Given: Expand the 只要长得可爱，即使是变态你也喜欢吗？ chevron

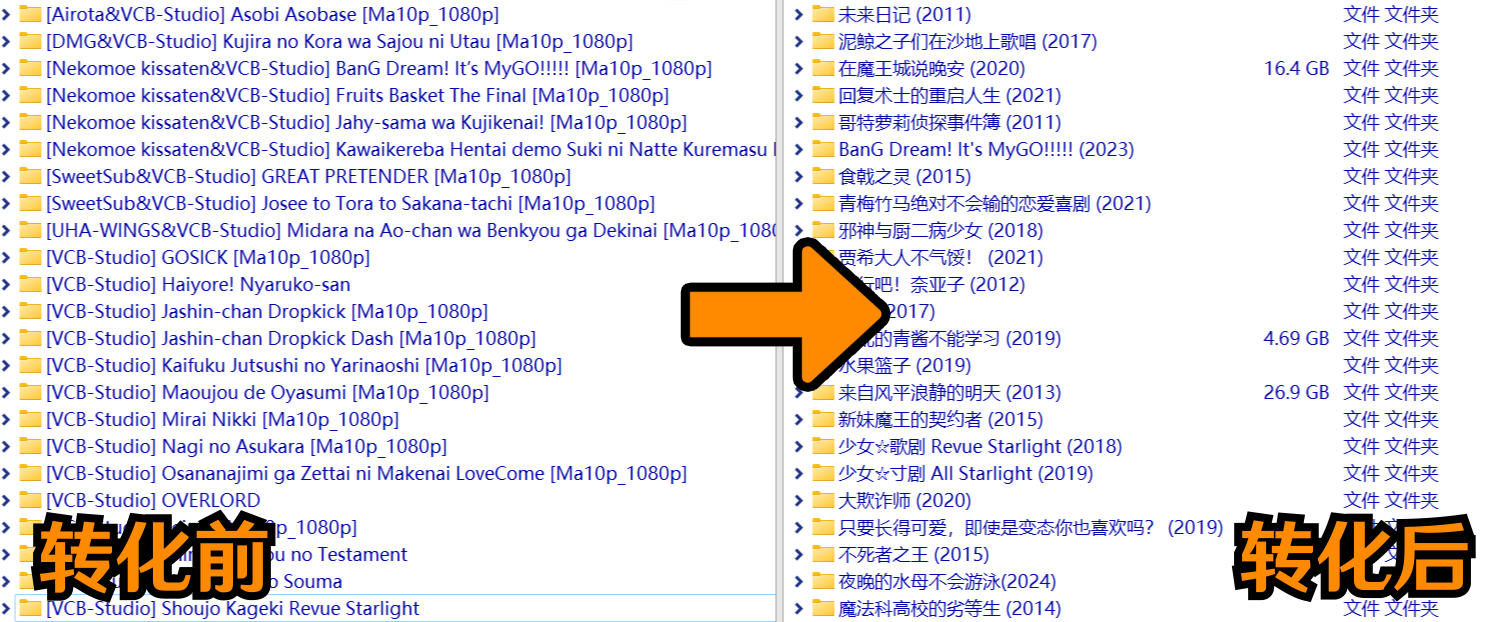Looking at the screenshot, I should 799,528.
